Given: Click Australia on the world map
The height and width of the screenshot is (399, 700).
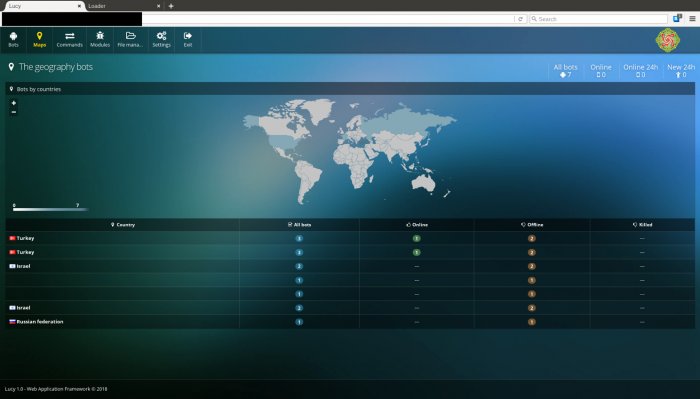Looking at the screenshot, I should point(423,182).
